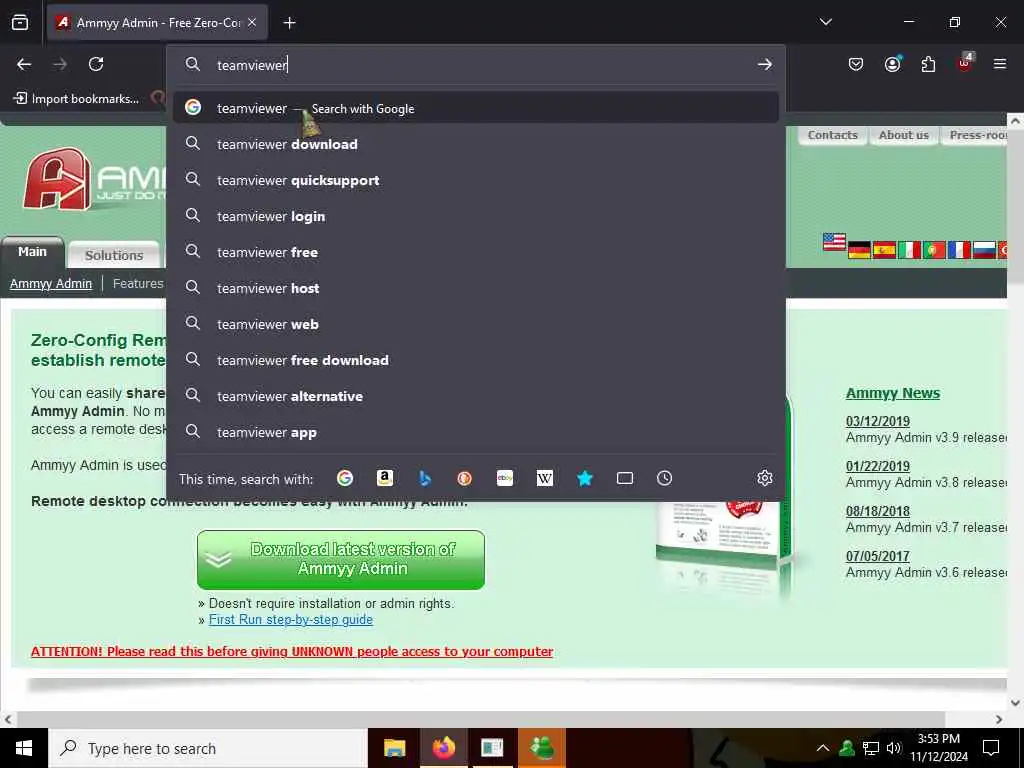This screenshot has width=1024, height=768.
Task: Switch site language with US flag
Action: click(x=834, y=242)
